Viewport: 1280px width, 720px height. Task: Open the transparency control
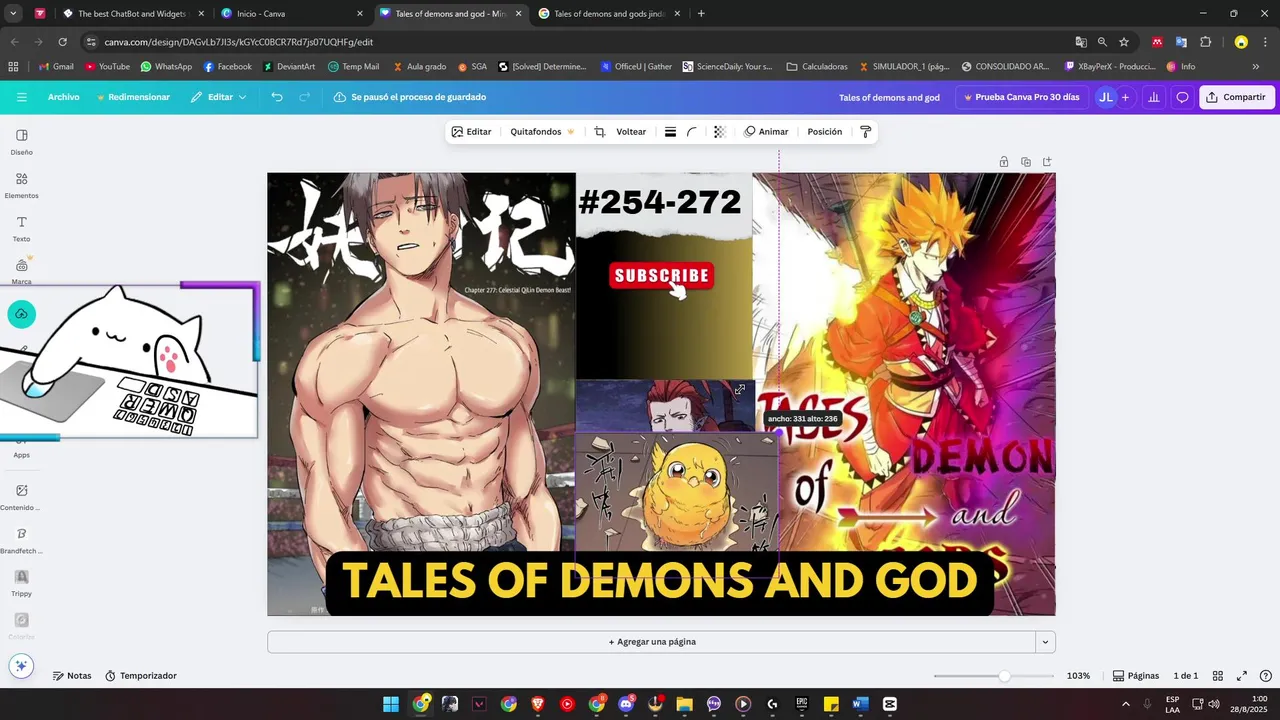[x=719, y=132]
